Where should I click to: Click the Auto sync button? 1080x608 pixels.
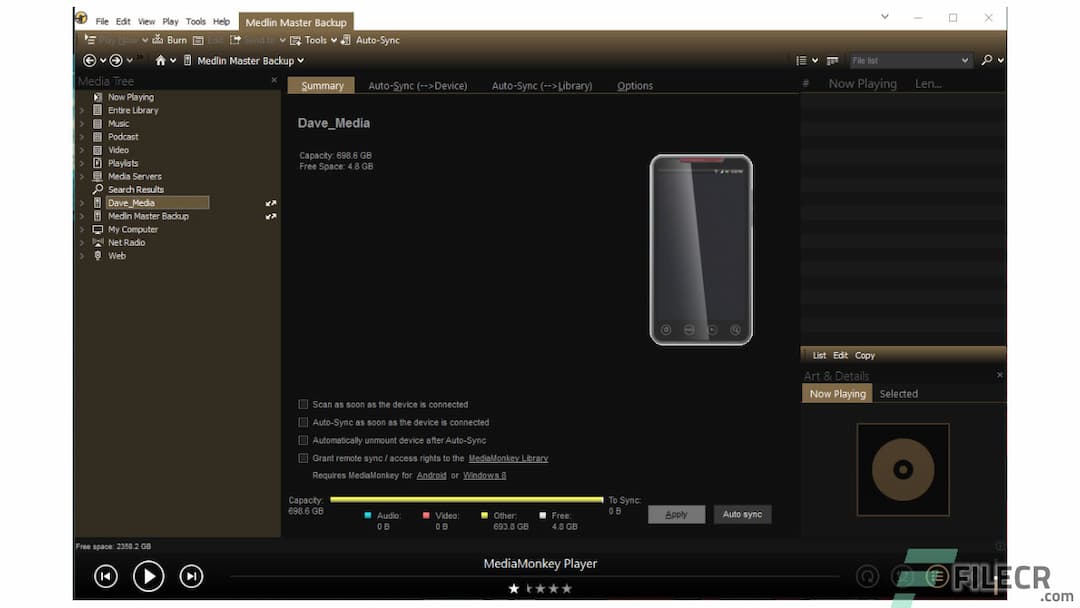point(742,514)
